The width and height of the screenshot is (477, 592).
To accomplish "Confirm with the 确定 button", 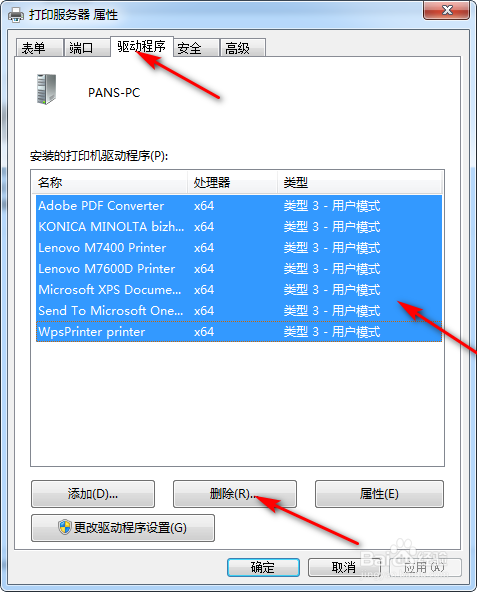I will 263,567.
